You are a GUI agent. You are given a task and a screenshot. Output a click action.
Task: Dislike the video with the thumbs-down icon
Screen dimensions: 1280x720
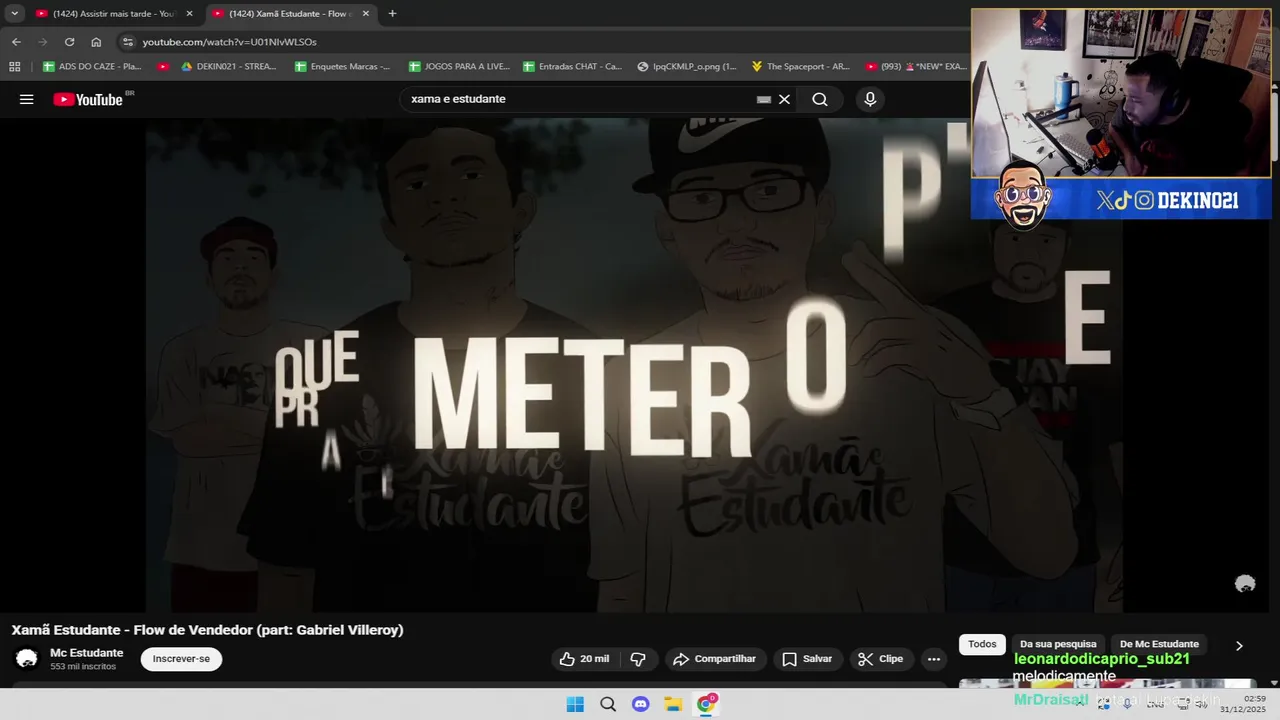point(638,659)
